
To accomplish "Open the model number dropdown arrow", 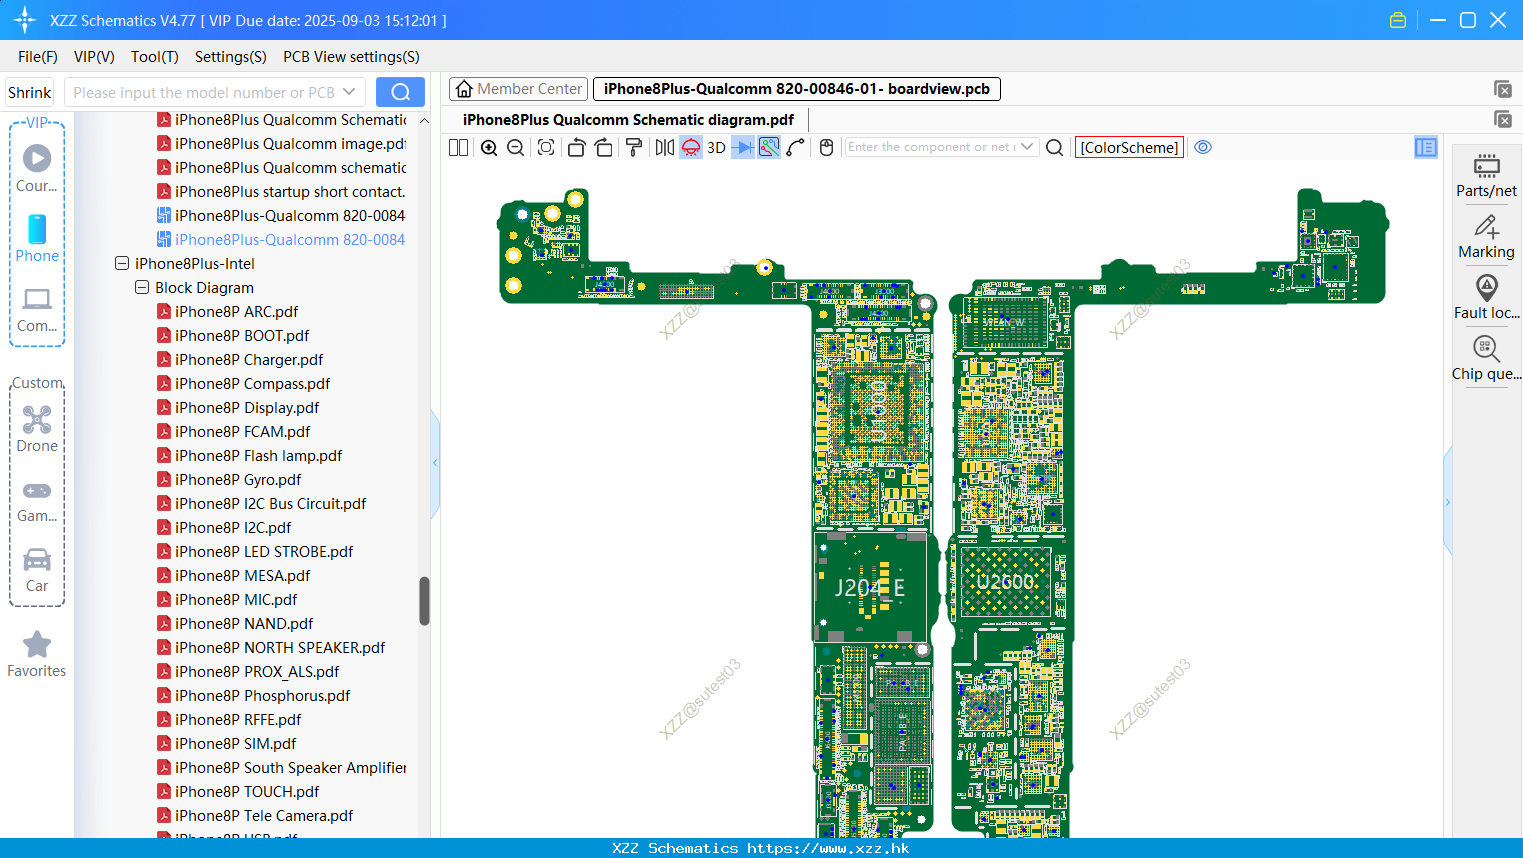I will point(349,92).
